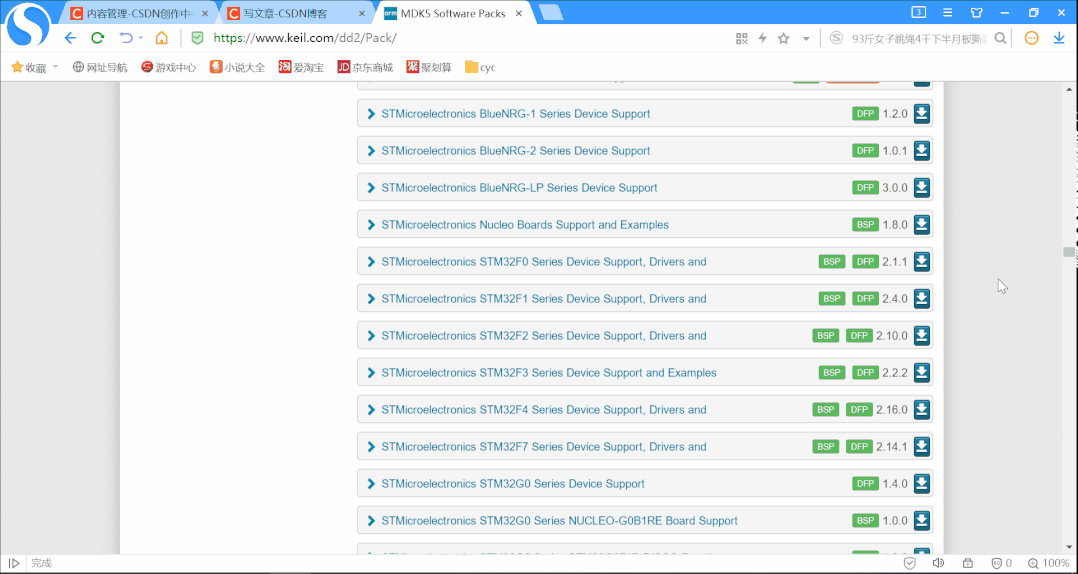Open the orange chat bubble extension icon
Screen dimensions: 1078x574
click(x=1031, y=38)
